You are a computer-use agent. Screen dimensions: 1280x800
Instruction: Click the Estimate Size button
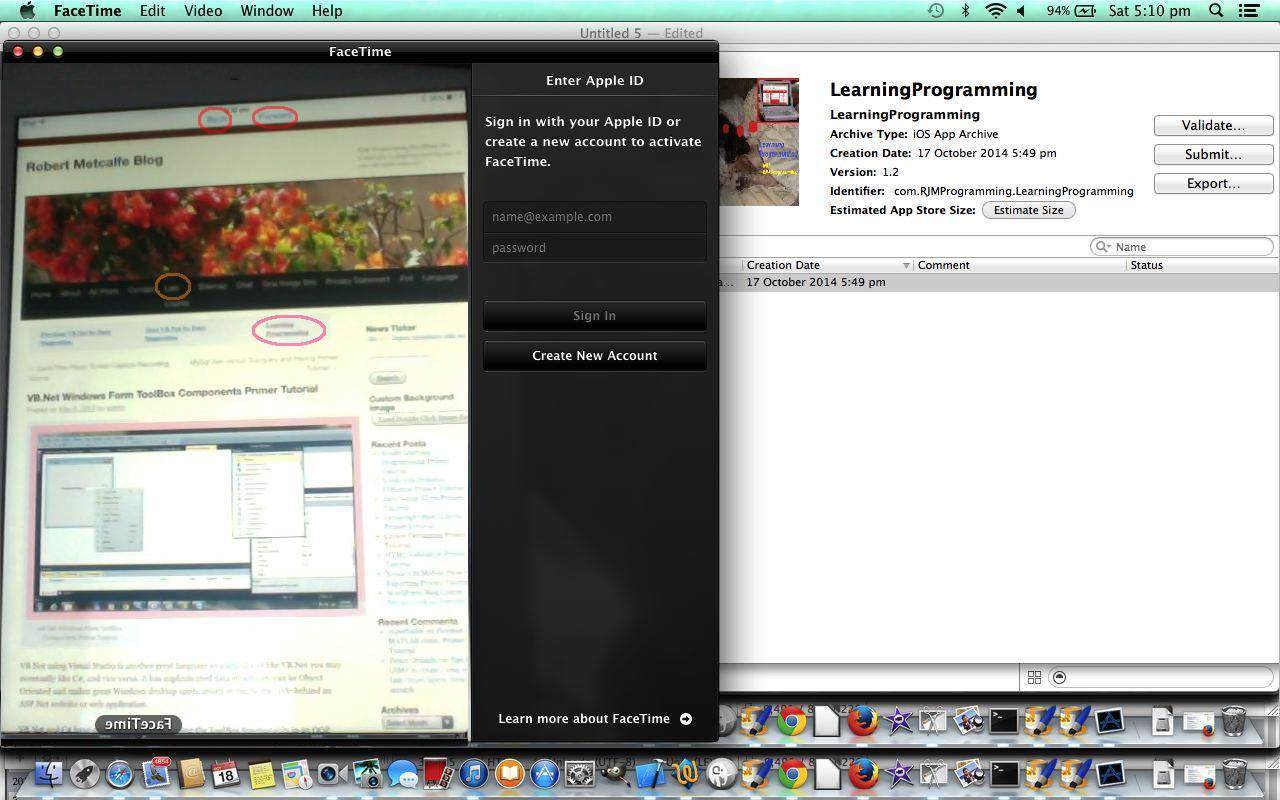(x=1028, y=210)
